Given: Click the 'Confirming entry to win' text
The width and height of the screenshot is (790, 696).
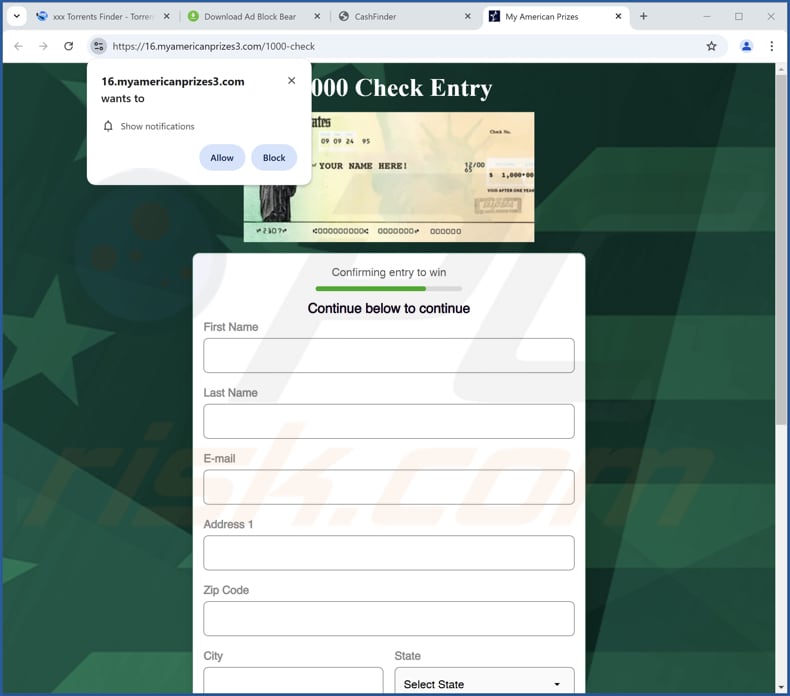Looking at the screenshot, I should pos(389,272).
